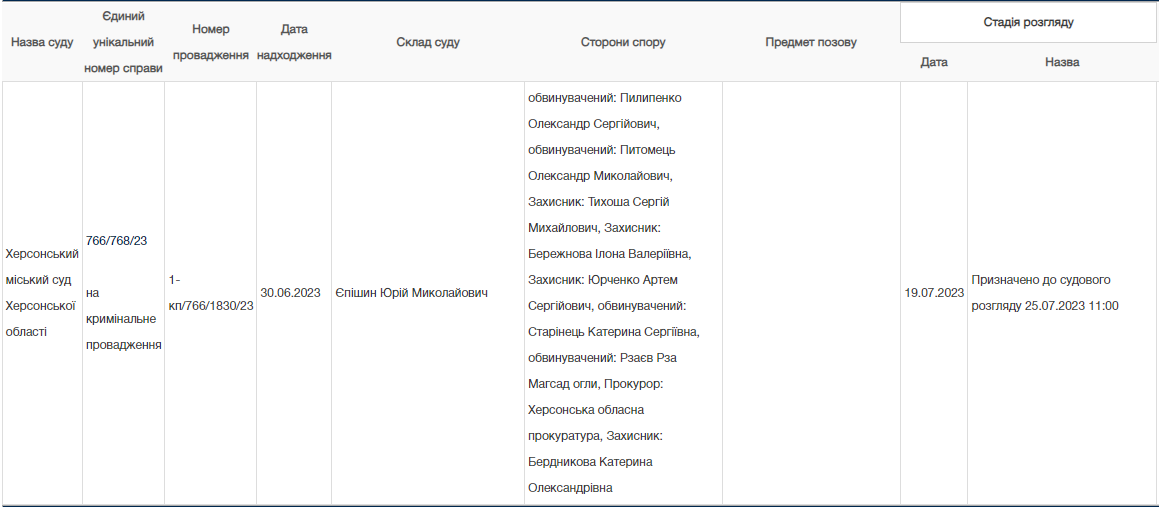Select the "Склад суду" column header
Screen dimensions: 1159x507
[x=427, y=43]
